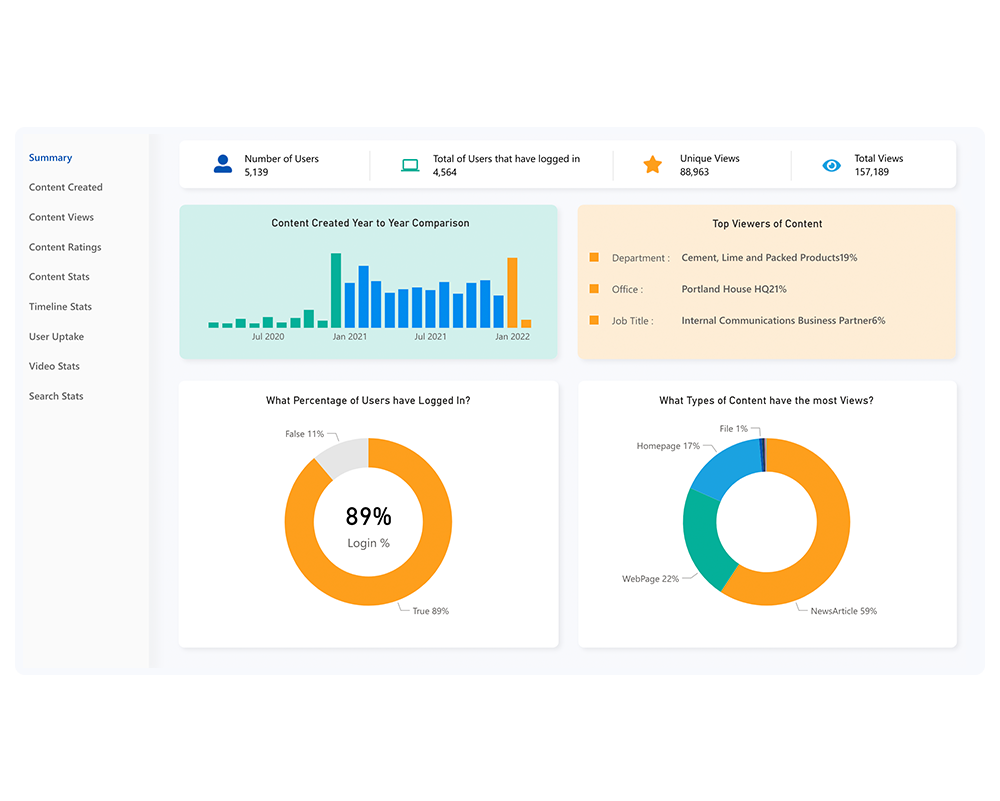Viewport: 1000px width, 801px height.
Task: Switch to the Content Created tab
Action: tap(66, 187)
